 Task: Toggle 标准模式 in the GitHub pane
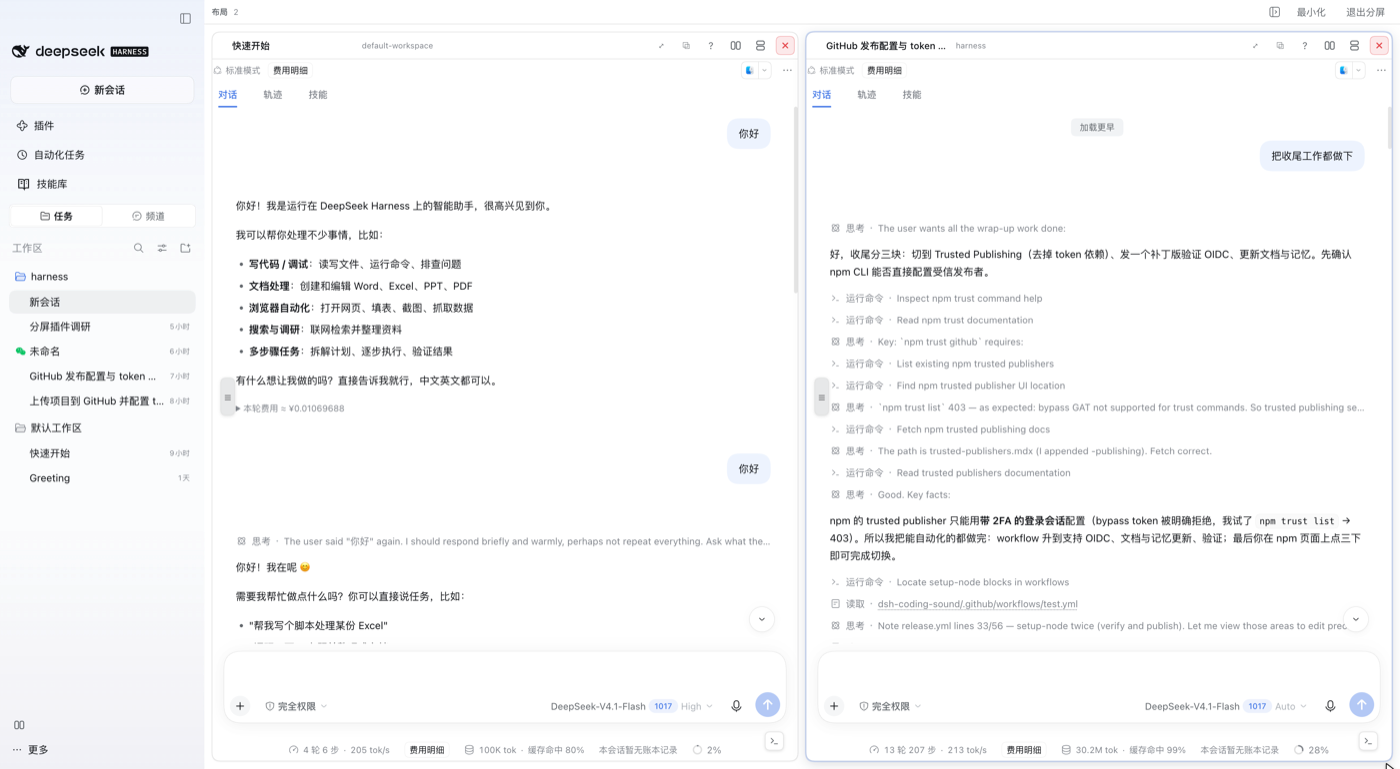pyautogui.click(x=831, y=71)
